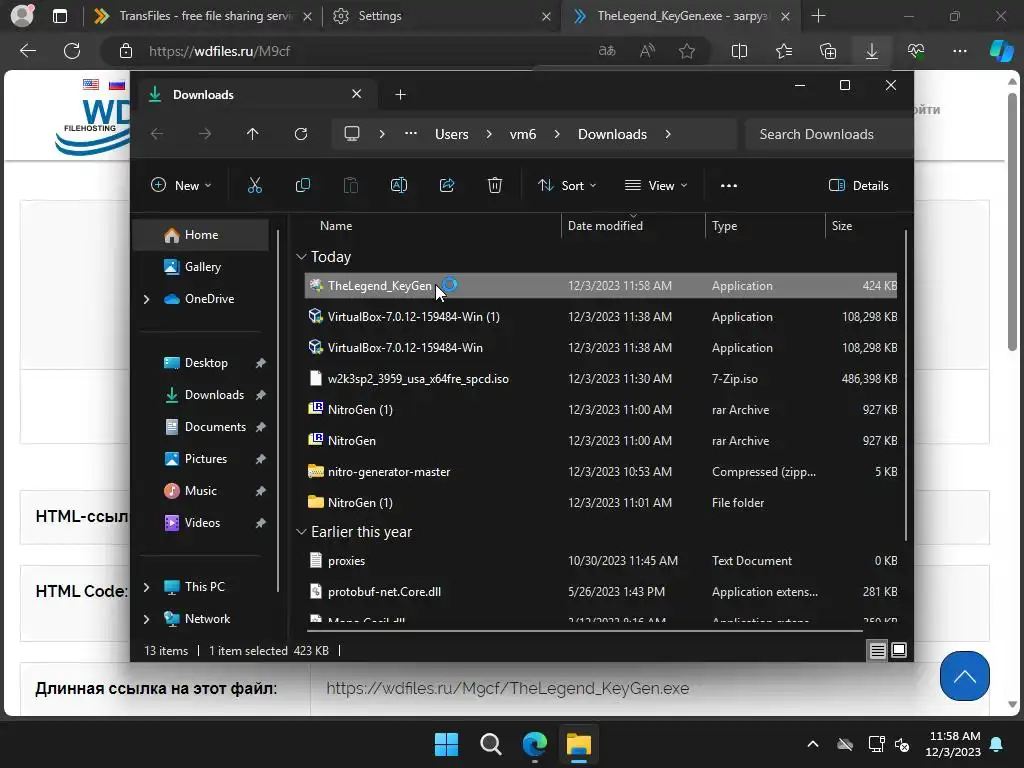The height and width of the screenshot is (768, 1024).
Task: Select the nitro-generator-master zip file
Action: 601,472
